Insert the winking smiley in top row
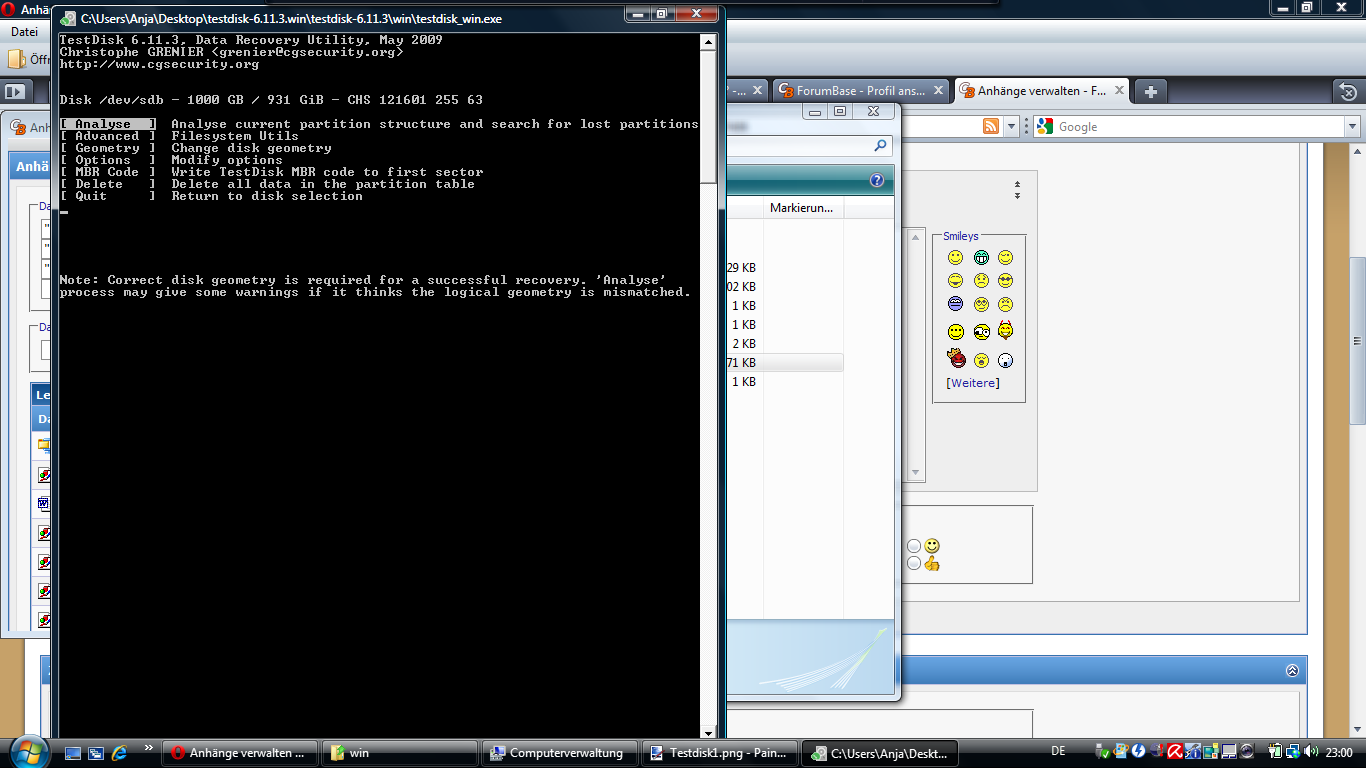 [1006, 258]
